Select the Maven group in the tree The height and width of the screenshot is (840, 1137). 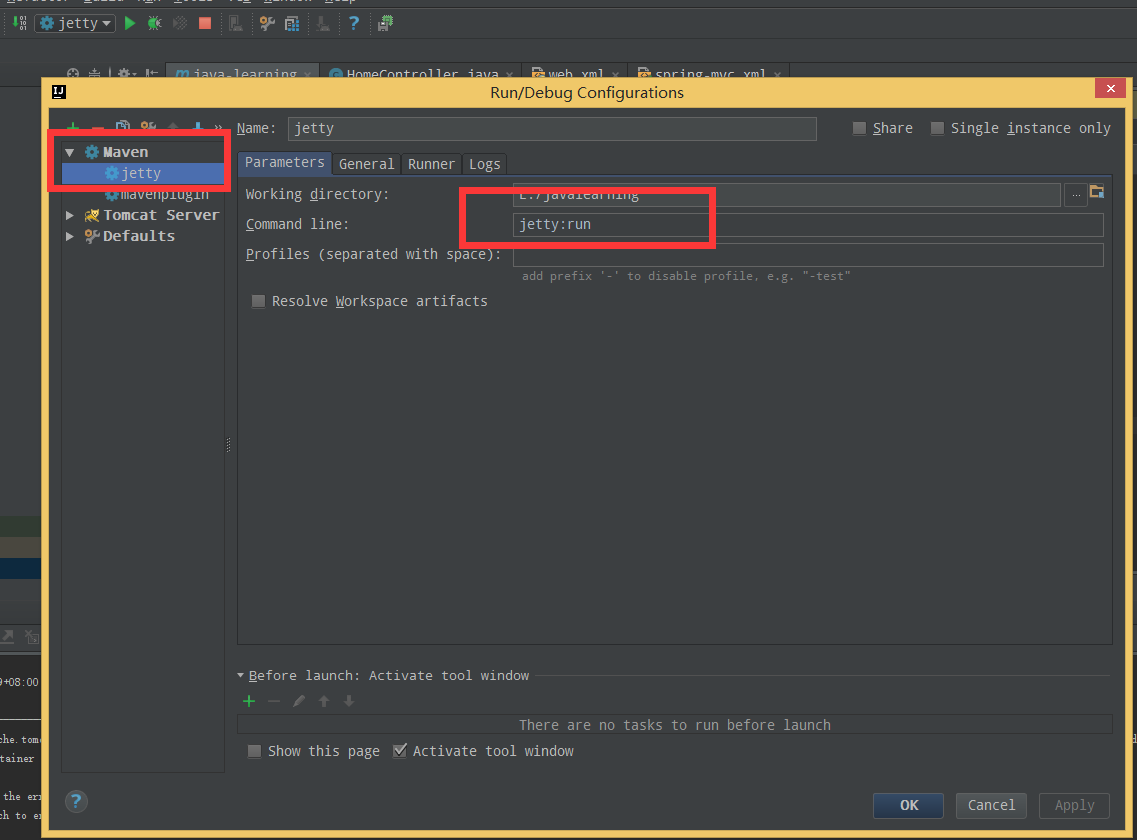(125, 152)
